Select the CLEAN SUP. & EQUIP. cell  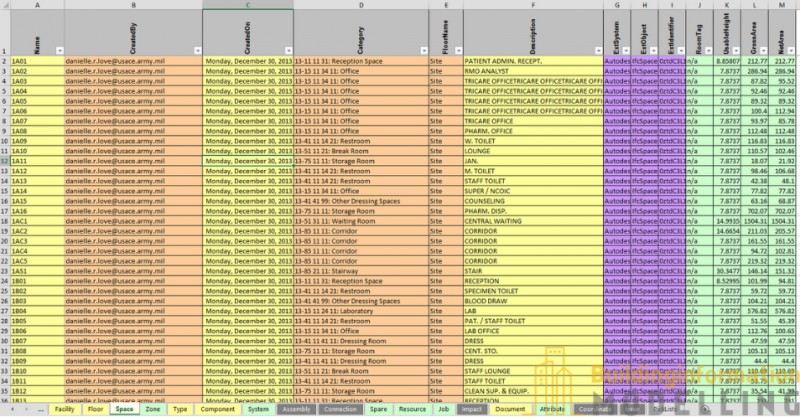click(533, 391)
